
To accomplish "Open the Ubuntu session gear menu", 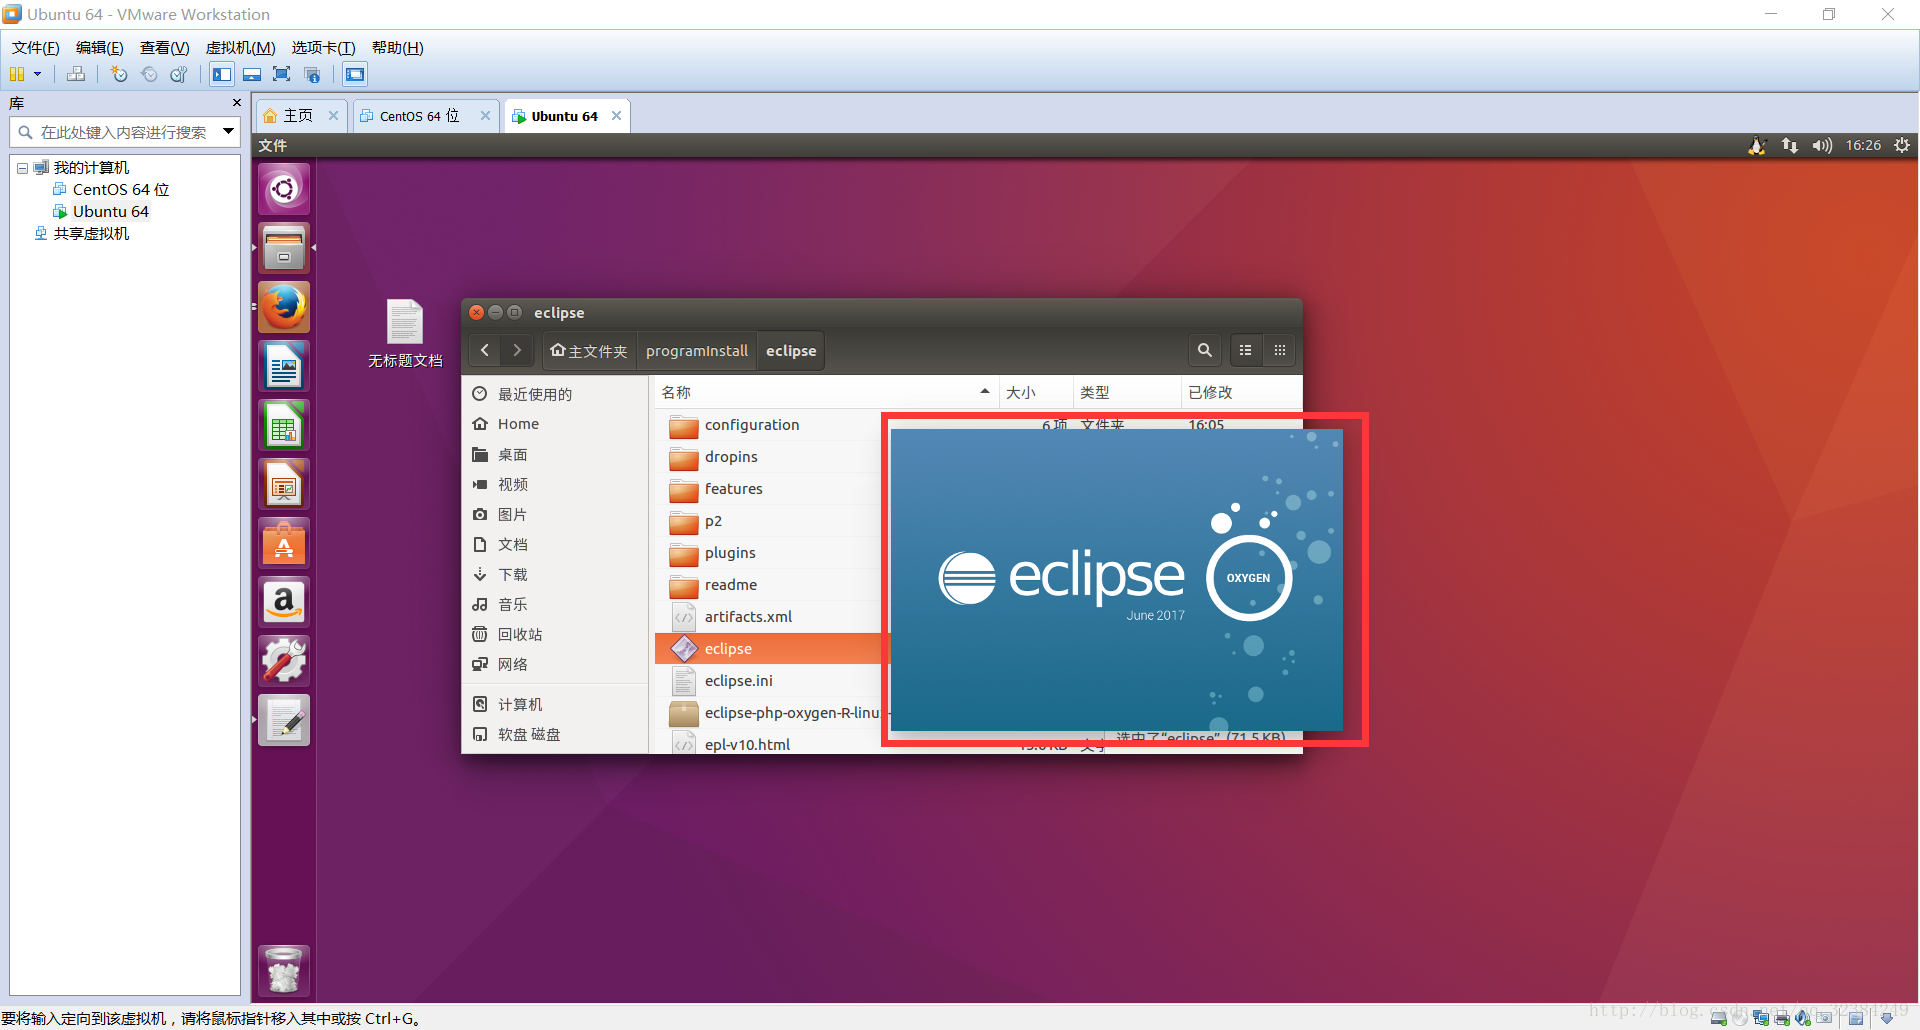I will pyautogui.click(x=1902, y=145).
